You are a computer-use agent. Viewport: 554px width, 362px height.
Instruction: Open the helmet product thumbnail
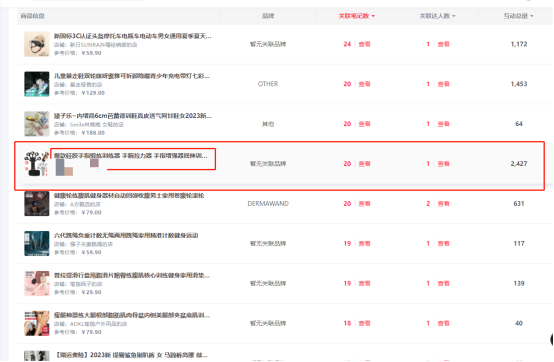[37, 44]
